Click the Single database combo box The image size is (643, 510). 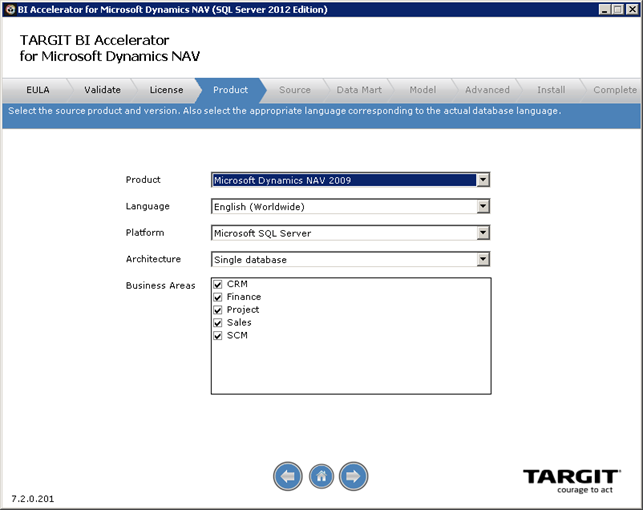[x=351, y=259]
